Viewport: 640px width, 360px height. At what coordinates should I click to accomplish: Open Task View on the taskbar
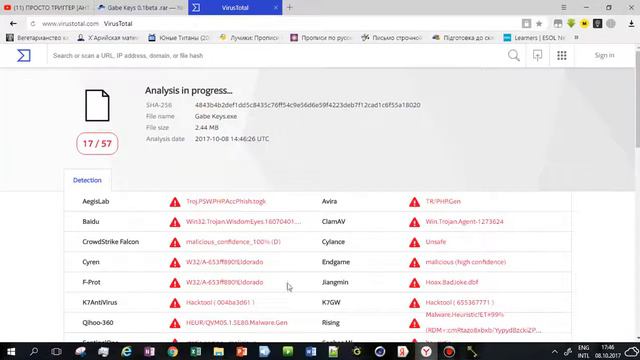(x=56, y=351)
